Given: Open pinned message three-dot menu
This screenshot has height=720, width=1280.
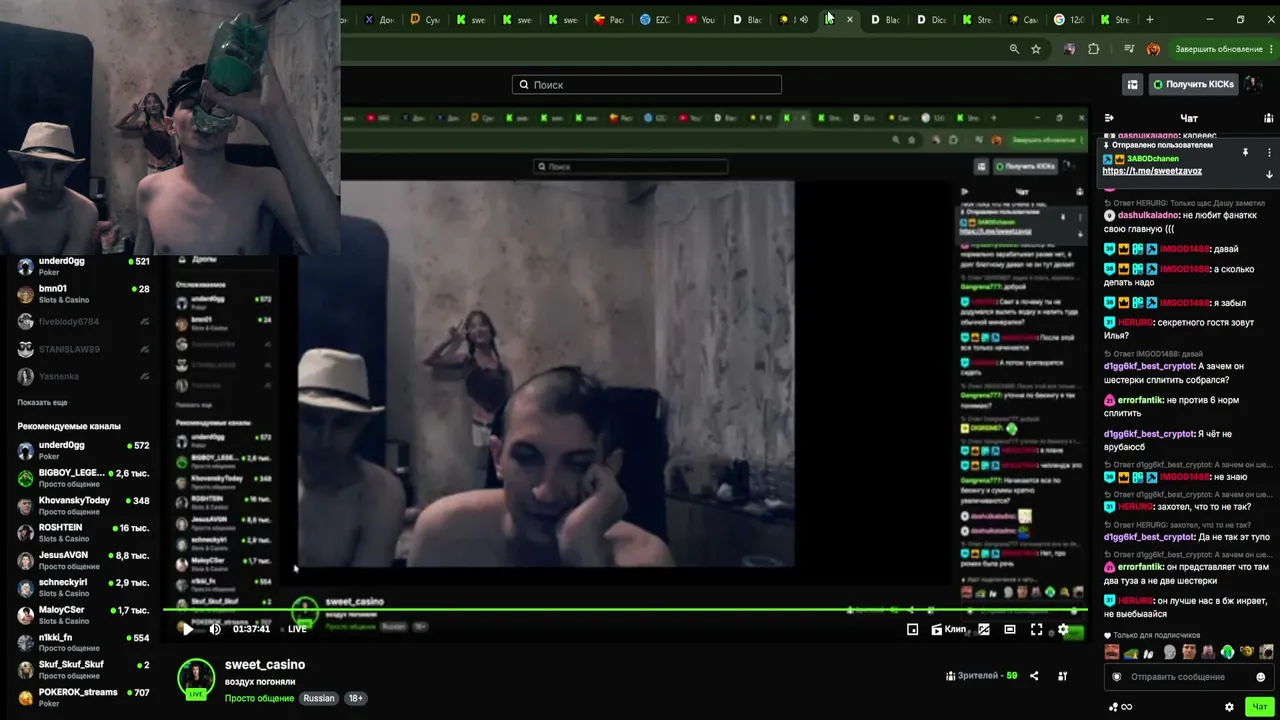Looking at the screenshot, I should click(1269, 153).
